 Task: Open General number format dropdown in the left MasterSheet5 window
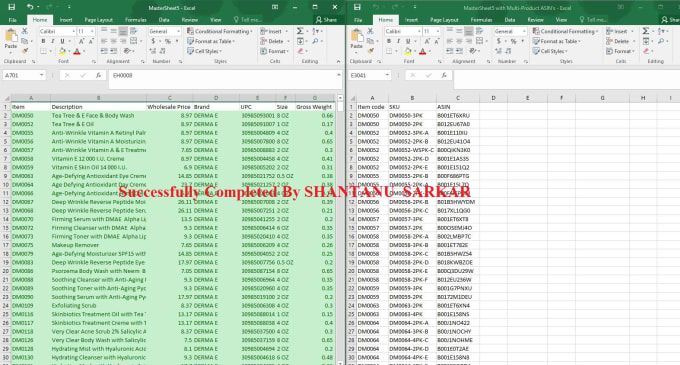(178, 31)
